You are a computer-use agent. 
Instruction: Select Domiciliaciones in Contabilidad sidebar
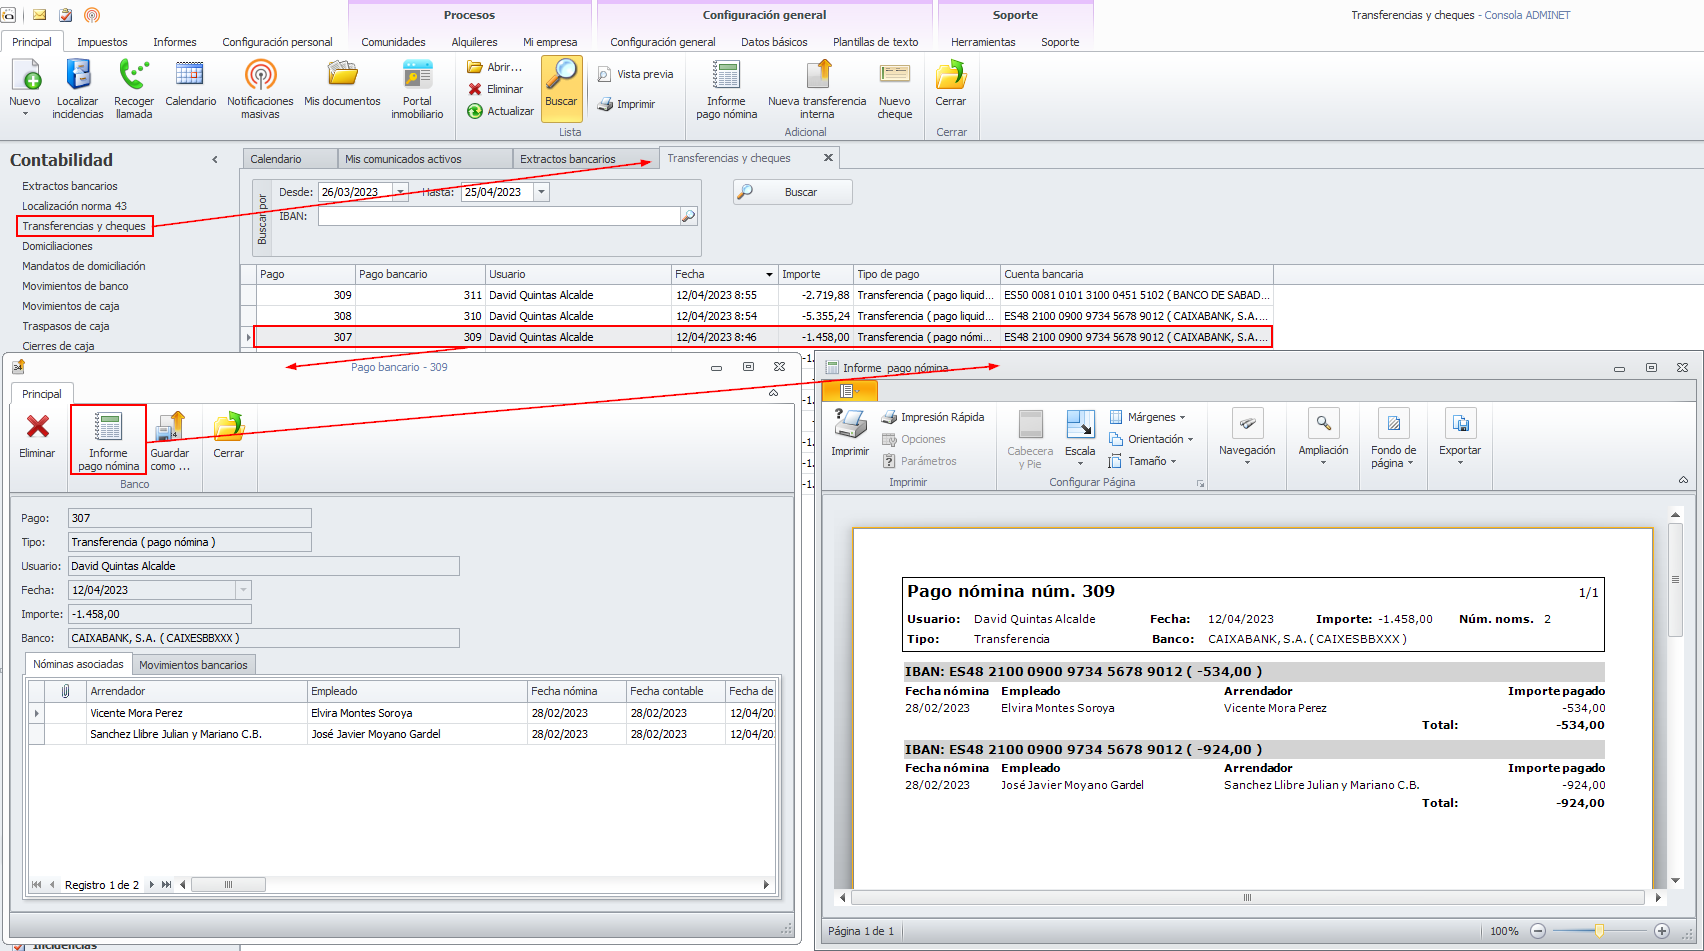[x=57, y=246]
